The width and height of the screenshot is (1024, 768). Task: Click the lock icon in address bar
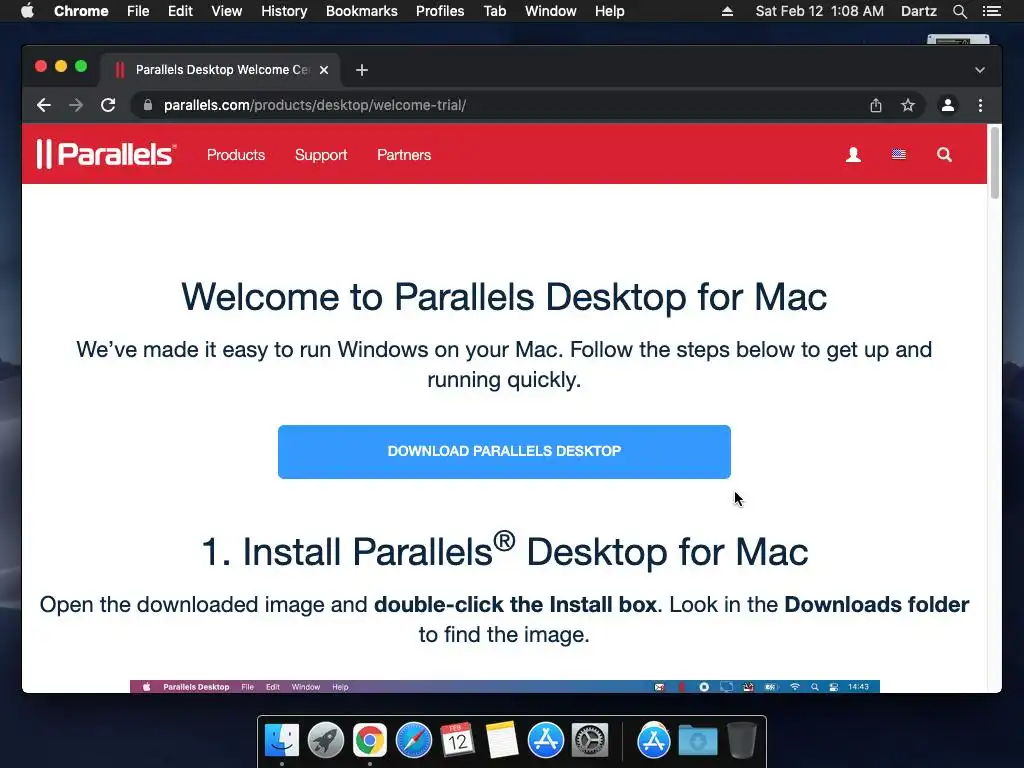click(148, 105)
